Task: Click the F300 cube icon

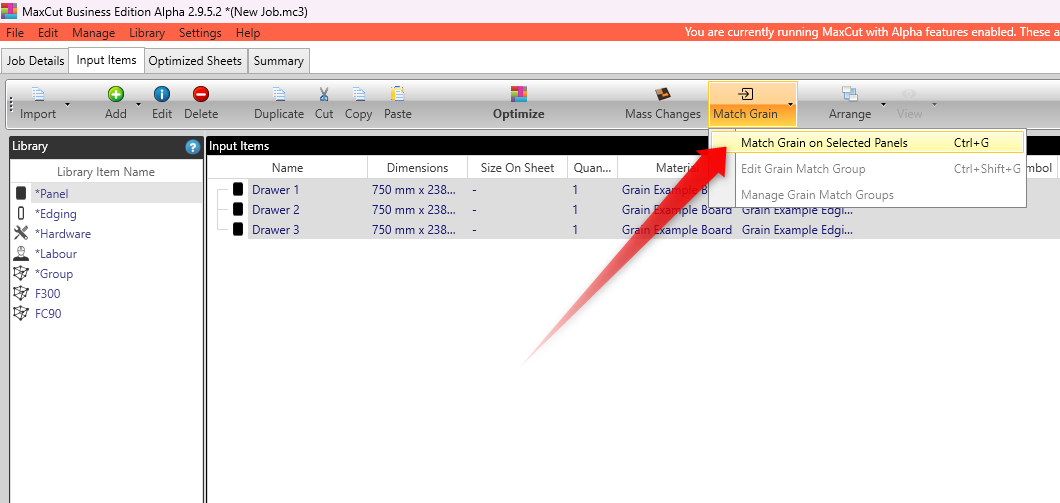Action: (21, 293)
